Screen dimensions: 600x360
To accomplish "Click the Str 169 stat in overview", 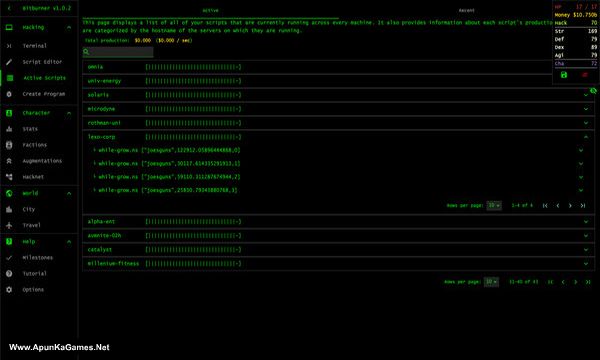I will point(576,31).
